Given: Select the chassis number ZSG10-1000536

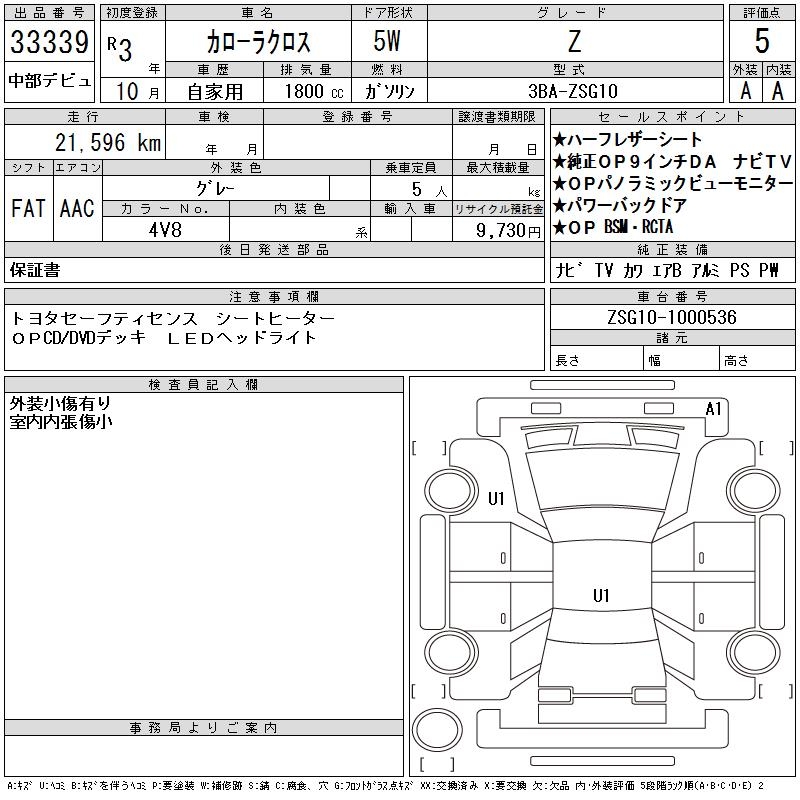Looking at the screenshot, I should click(672, 317).
